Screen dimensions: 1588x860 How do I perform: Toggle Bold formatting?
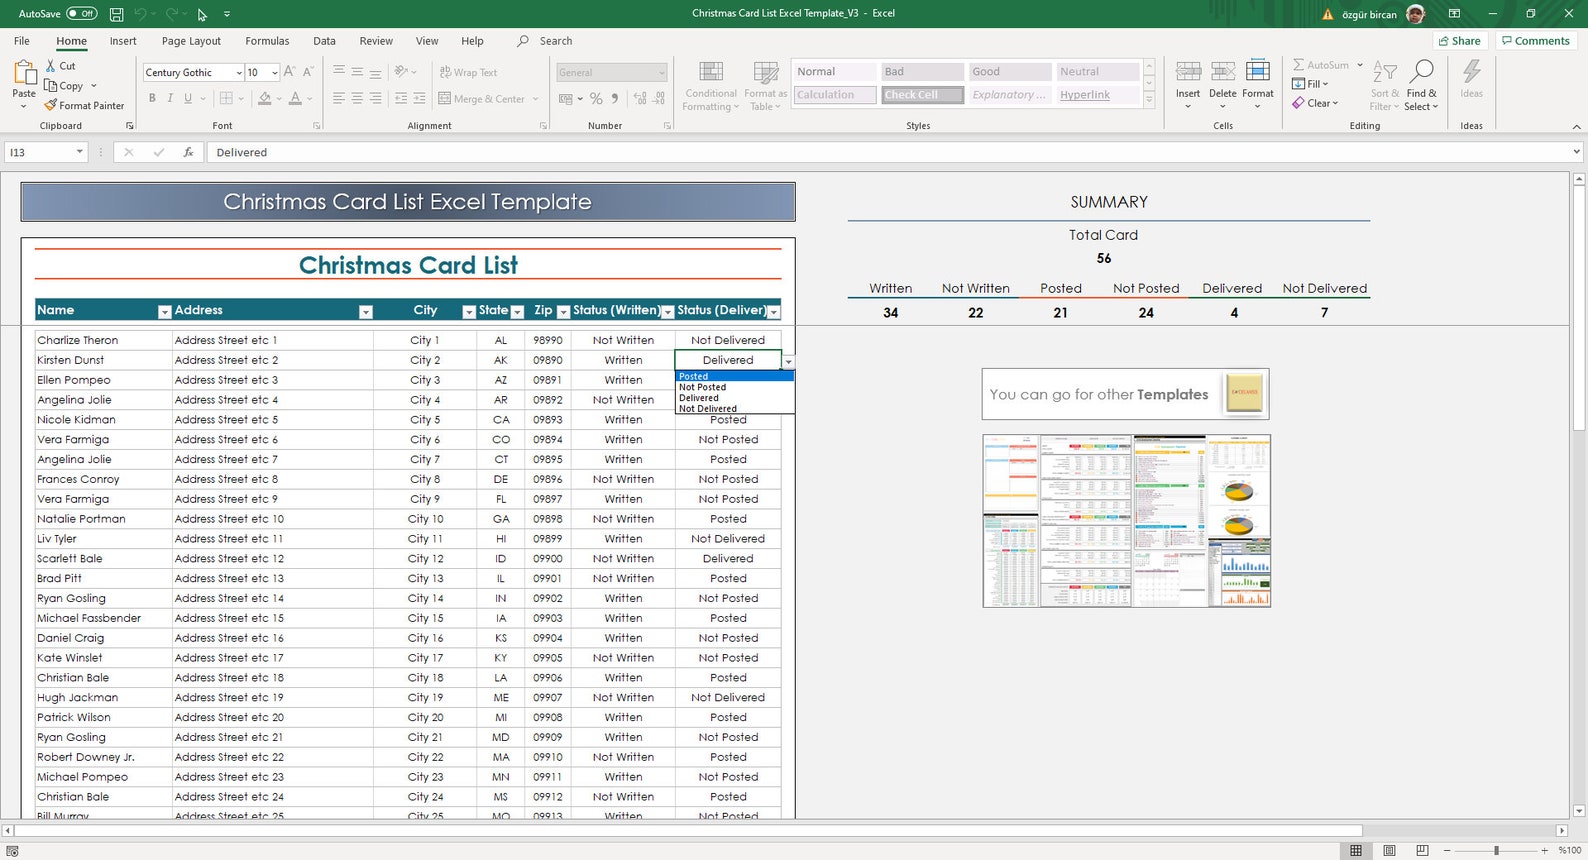(x=152, y=98)
